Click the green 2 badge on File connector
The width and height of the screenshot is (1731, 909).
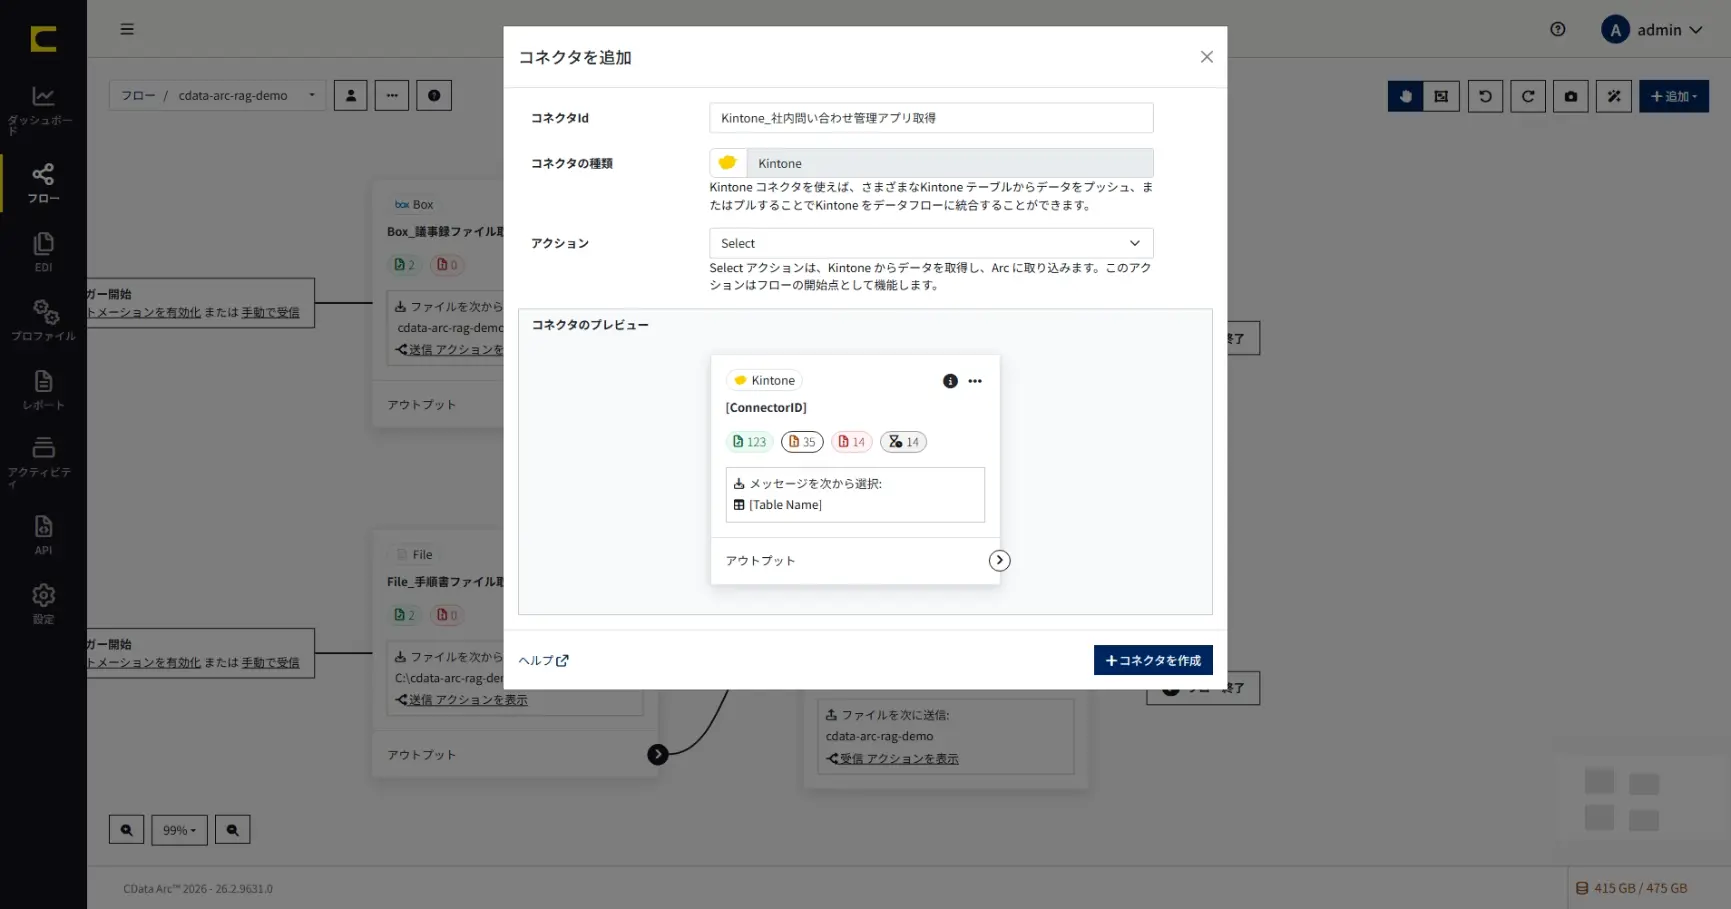pos(405,615)
